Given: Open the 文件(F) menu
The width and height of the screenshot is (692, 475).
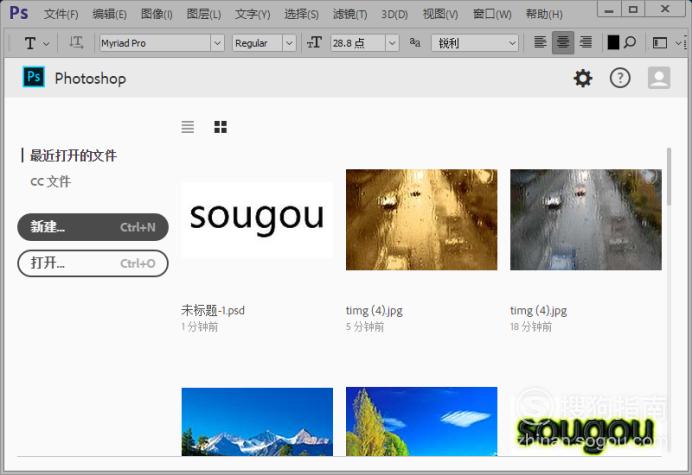Looking at the screenshot, I should [x=61, y=14].
